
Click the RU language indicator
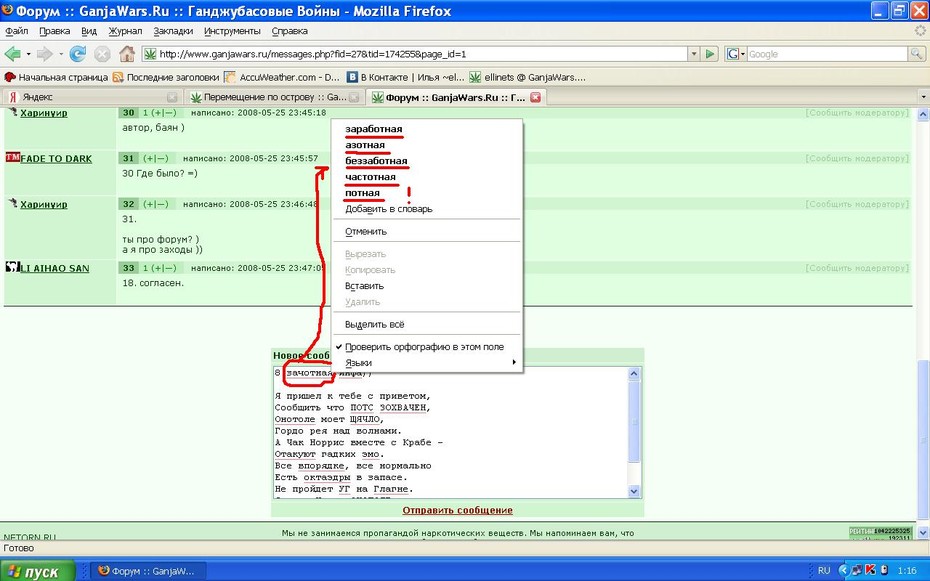point(824,570)
